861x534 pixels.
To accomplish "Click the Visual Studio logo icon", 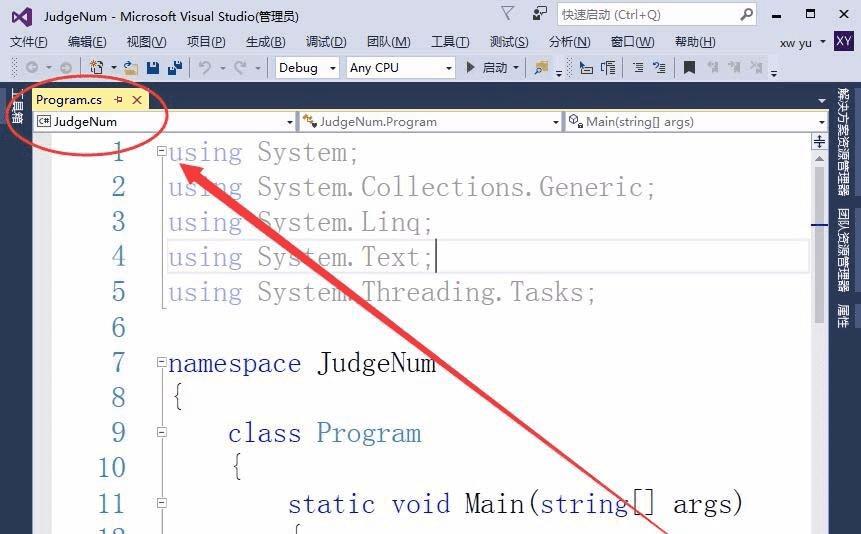I will coord(22,17).
